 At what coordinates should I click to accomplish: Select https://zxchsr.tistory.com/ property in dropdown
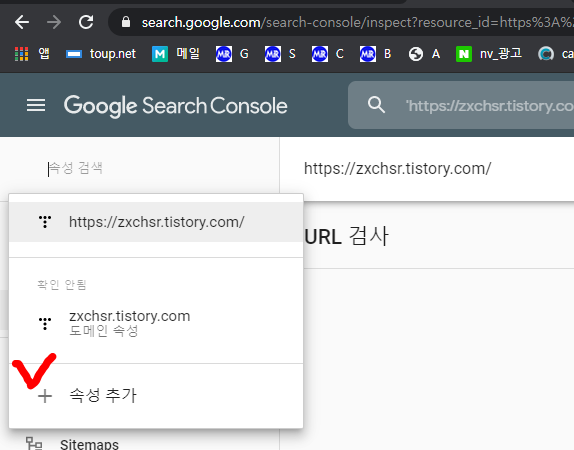click(x=156, y=222)
